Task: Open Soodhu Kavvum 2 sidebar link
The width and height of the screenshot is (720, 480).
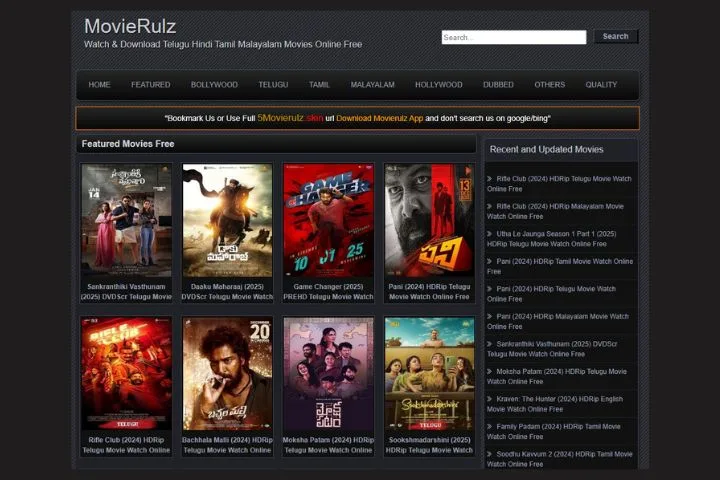Action: tap(560, 459)
